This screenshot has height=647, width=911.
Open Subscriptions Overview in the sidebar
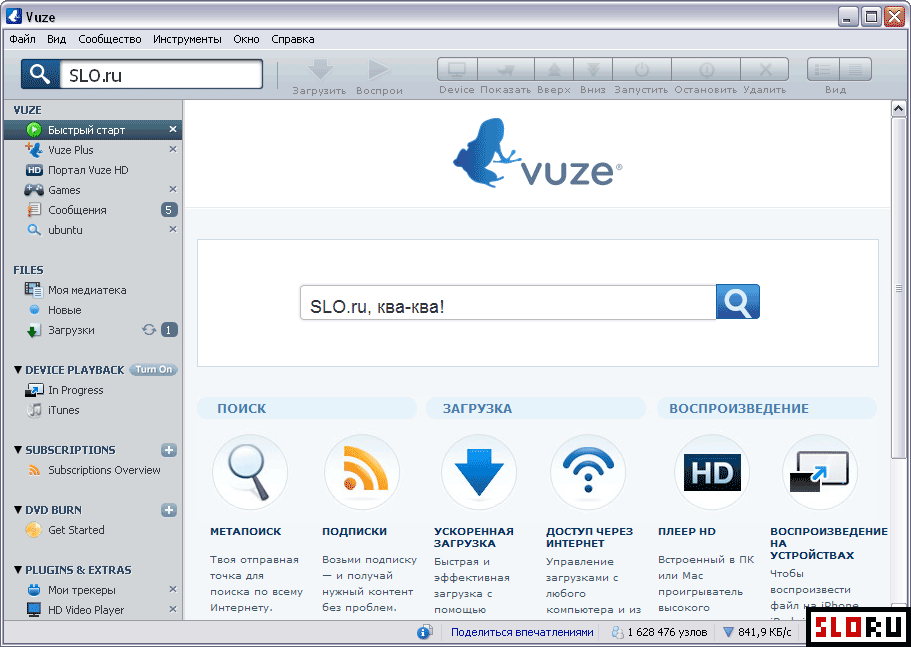pyautogui.click(x=93, y=470)
